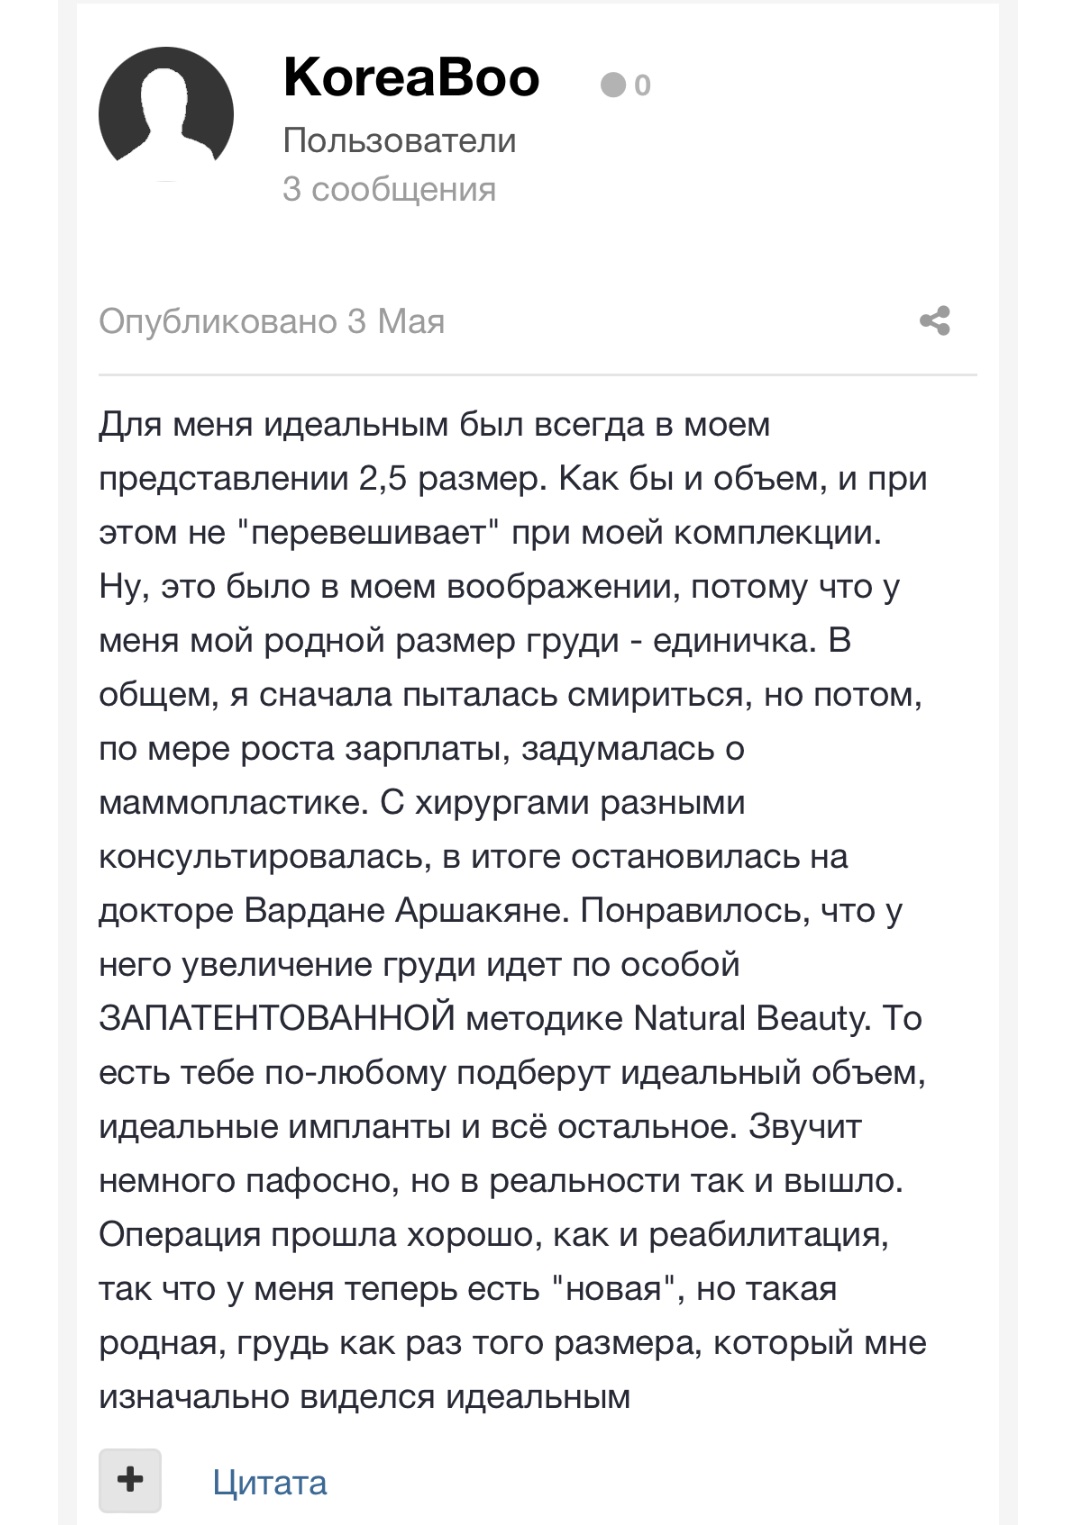
Task: Click the word "единичка" in the post
Action: coord(734,641)
